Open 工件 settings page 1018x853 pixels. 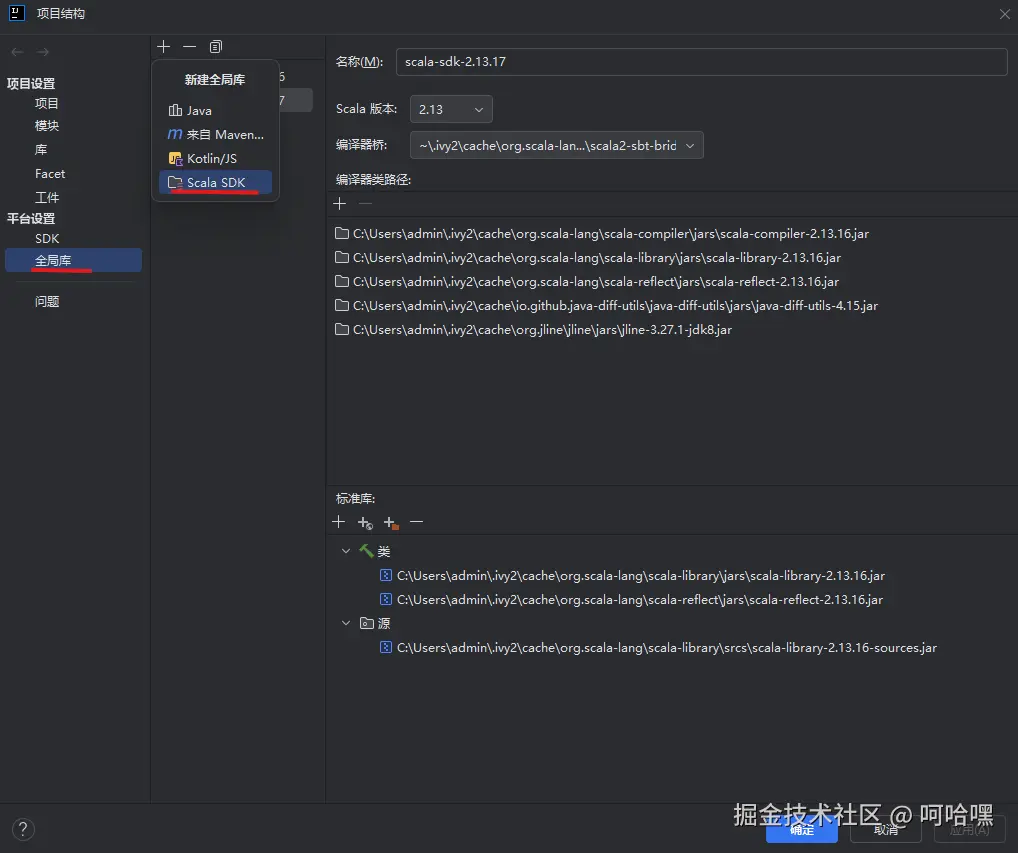point(47,197)
